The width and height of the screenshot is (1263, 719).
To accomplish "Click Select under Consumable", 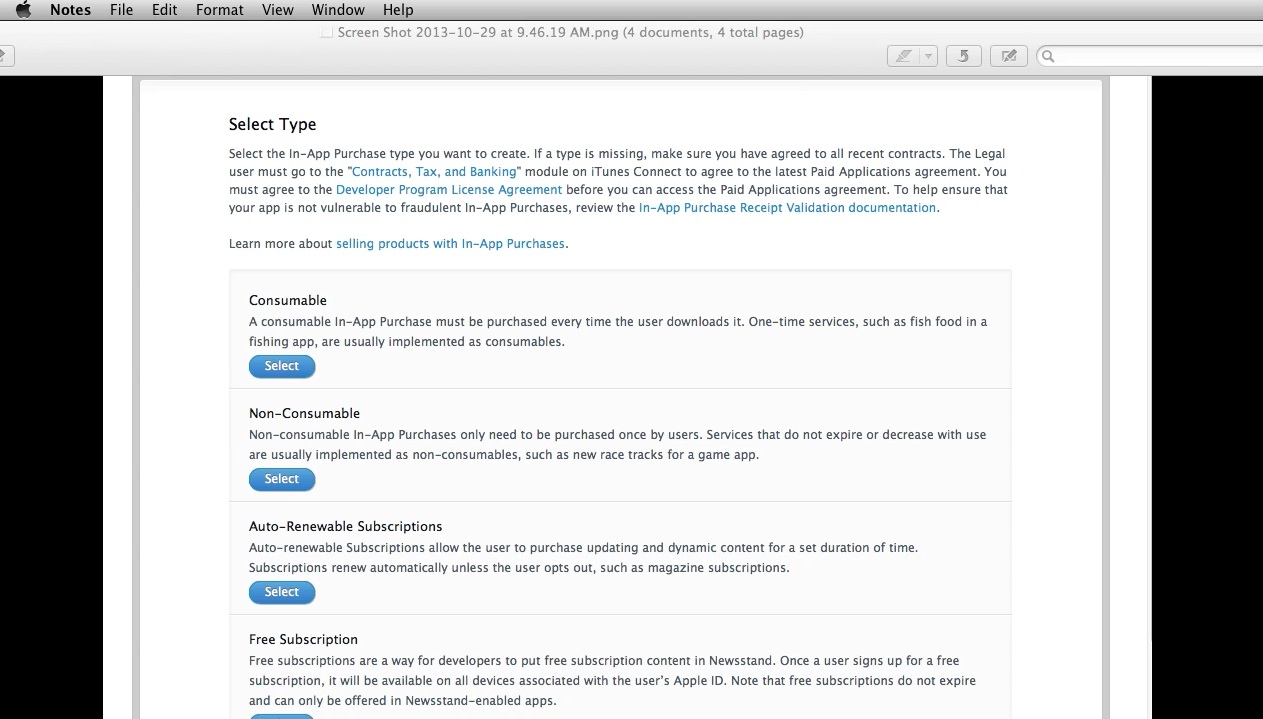I will 282,366.
